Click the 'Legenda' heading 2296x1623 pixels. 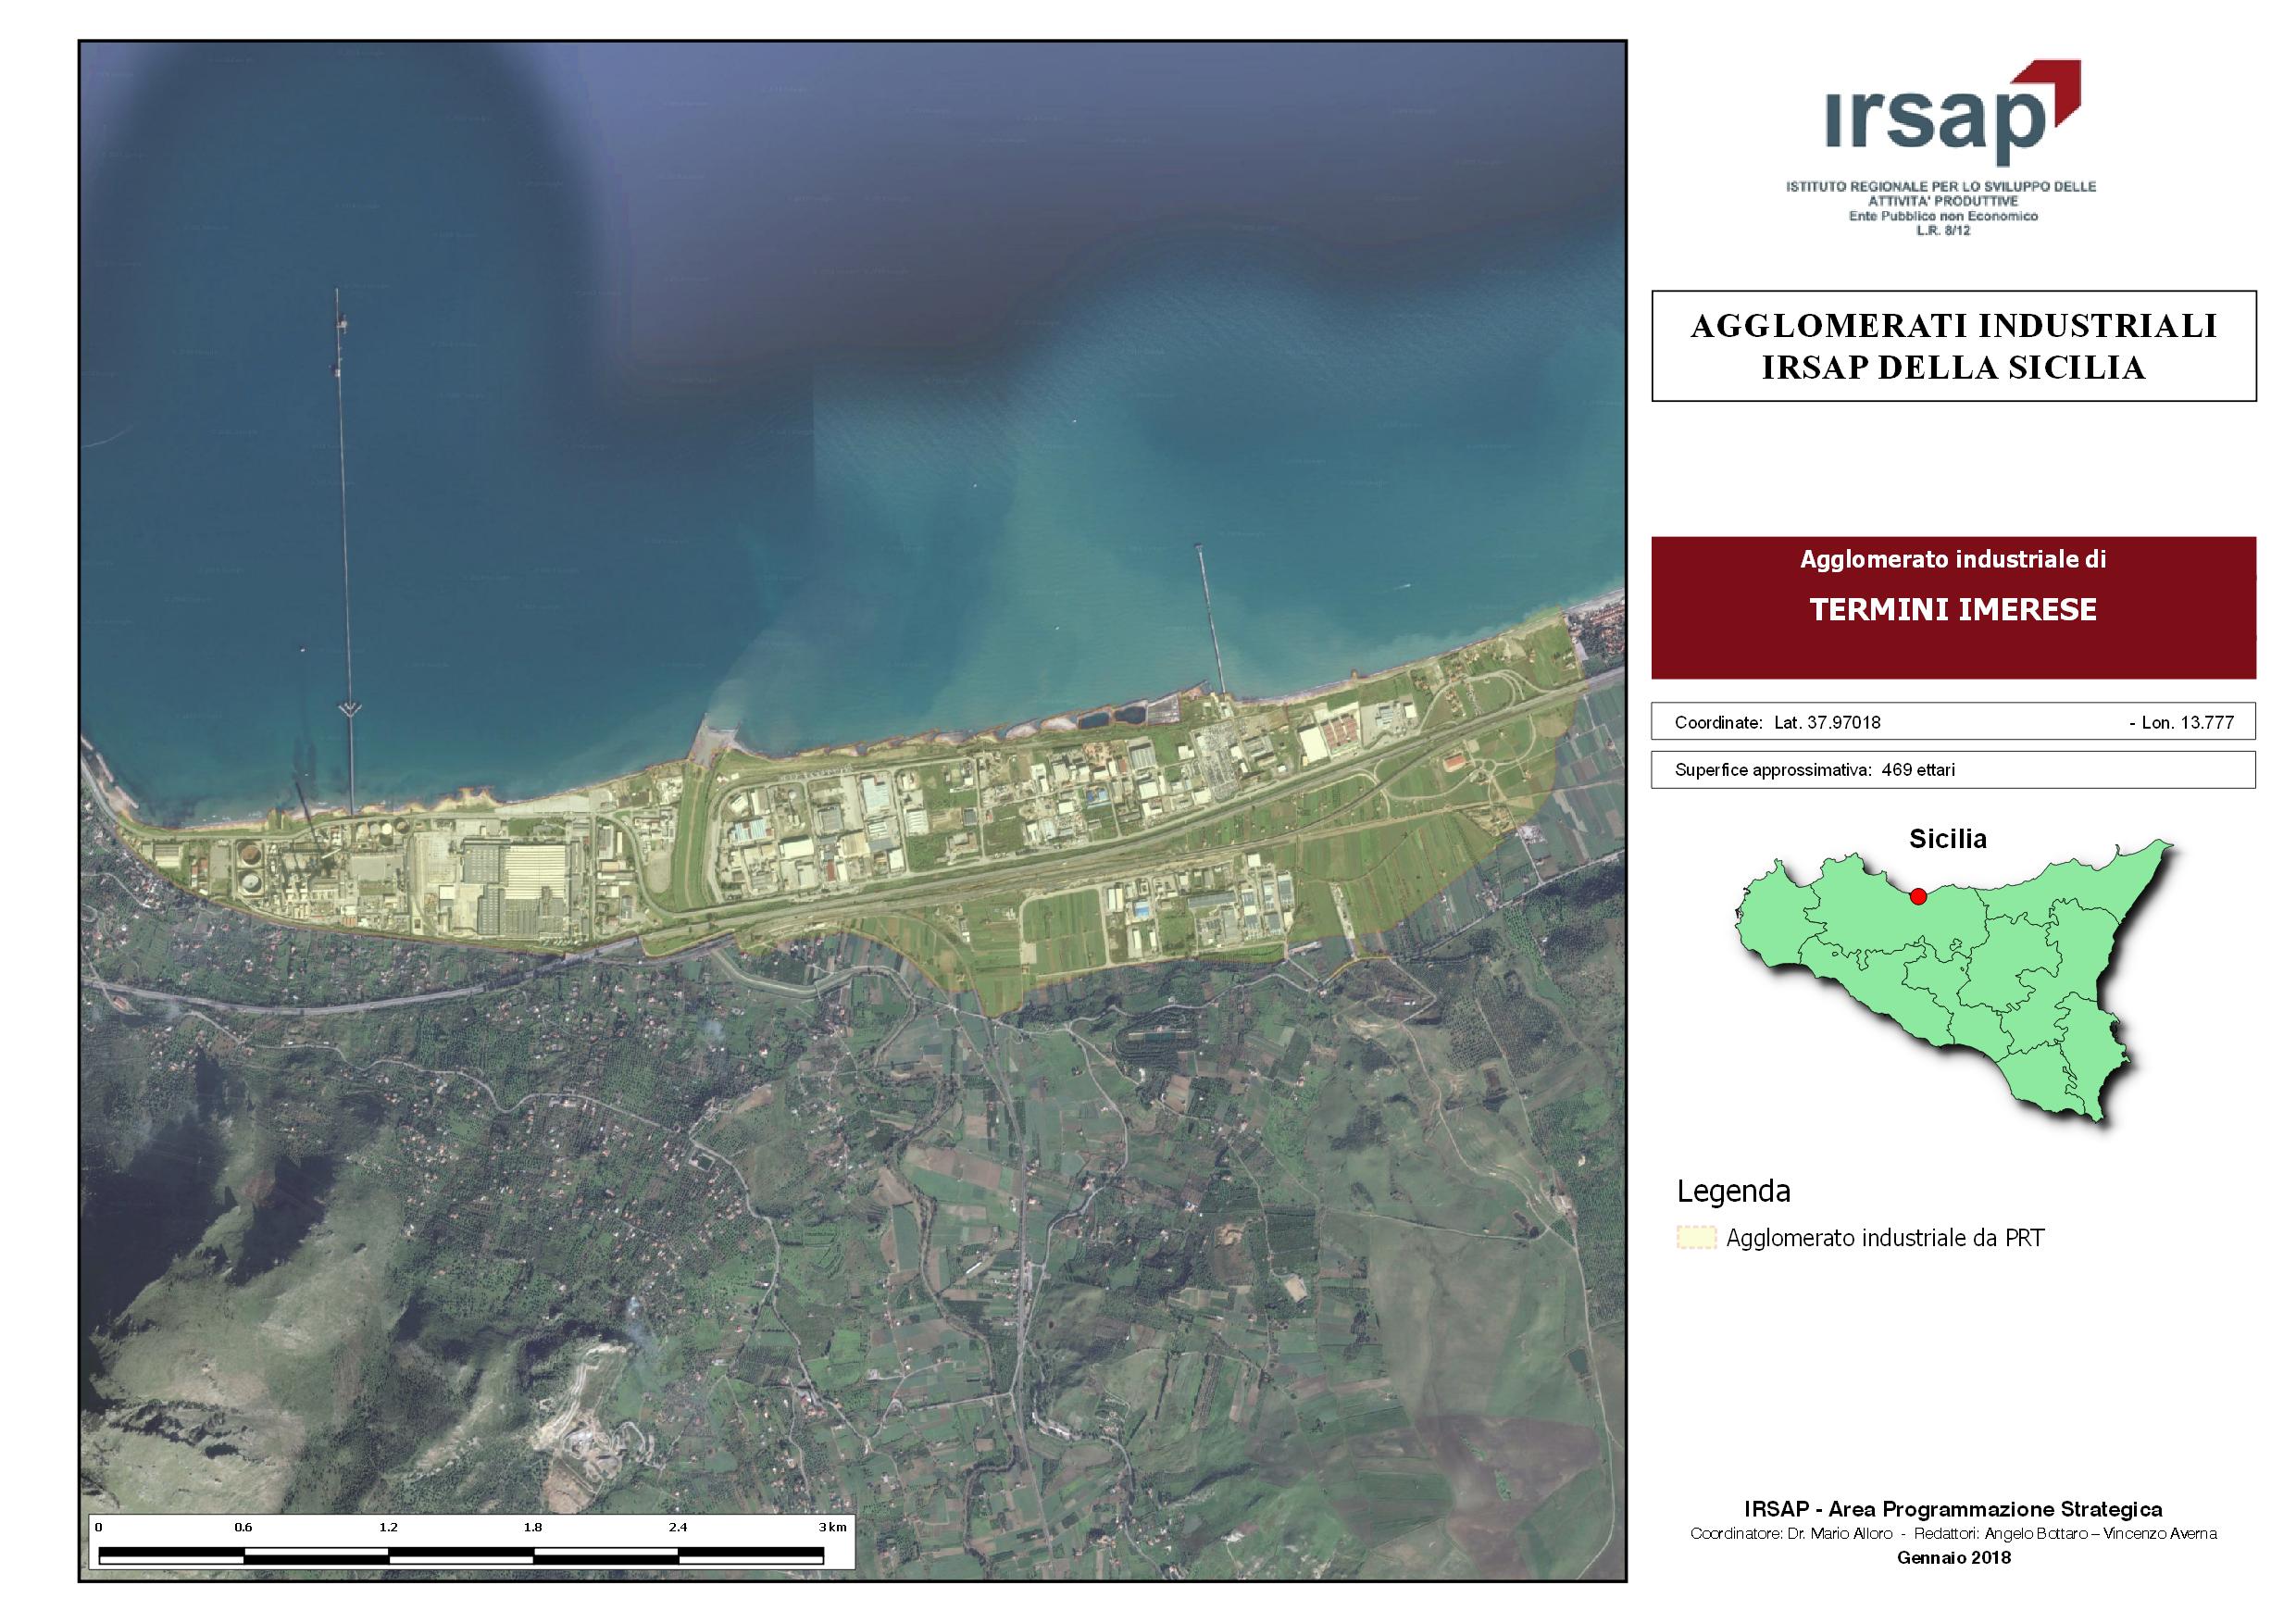click(x=1733, y=1191)
